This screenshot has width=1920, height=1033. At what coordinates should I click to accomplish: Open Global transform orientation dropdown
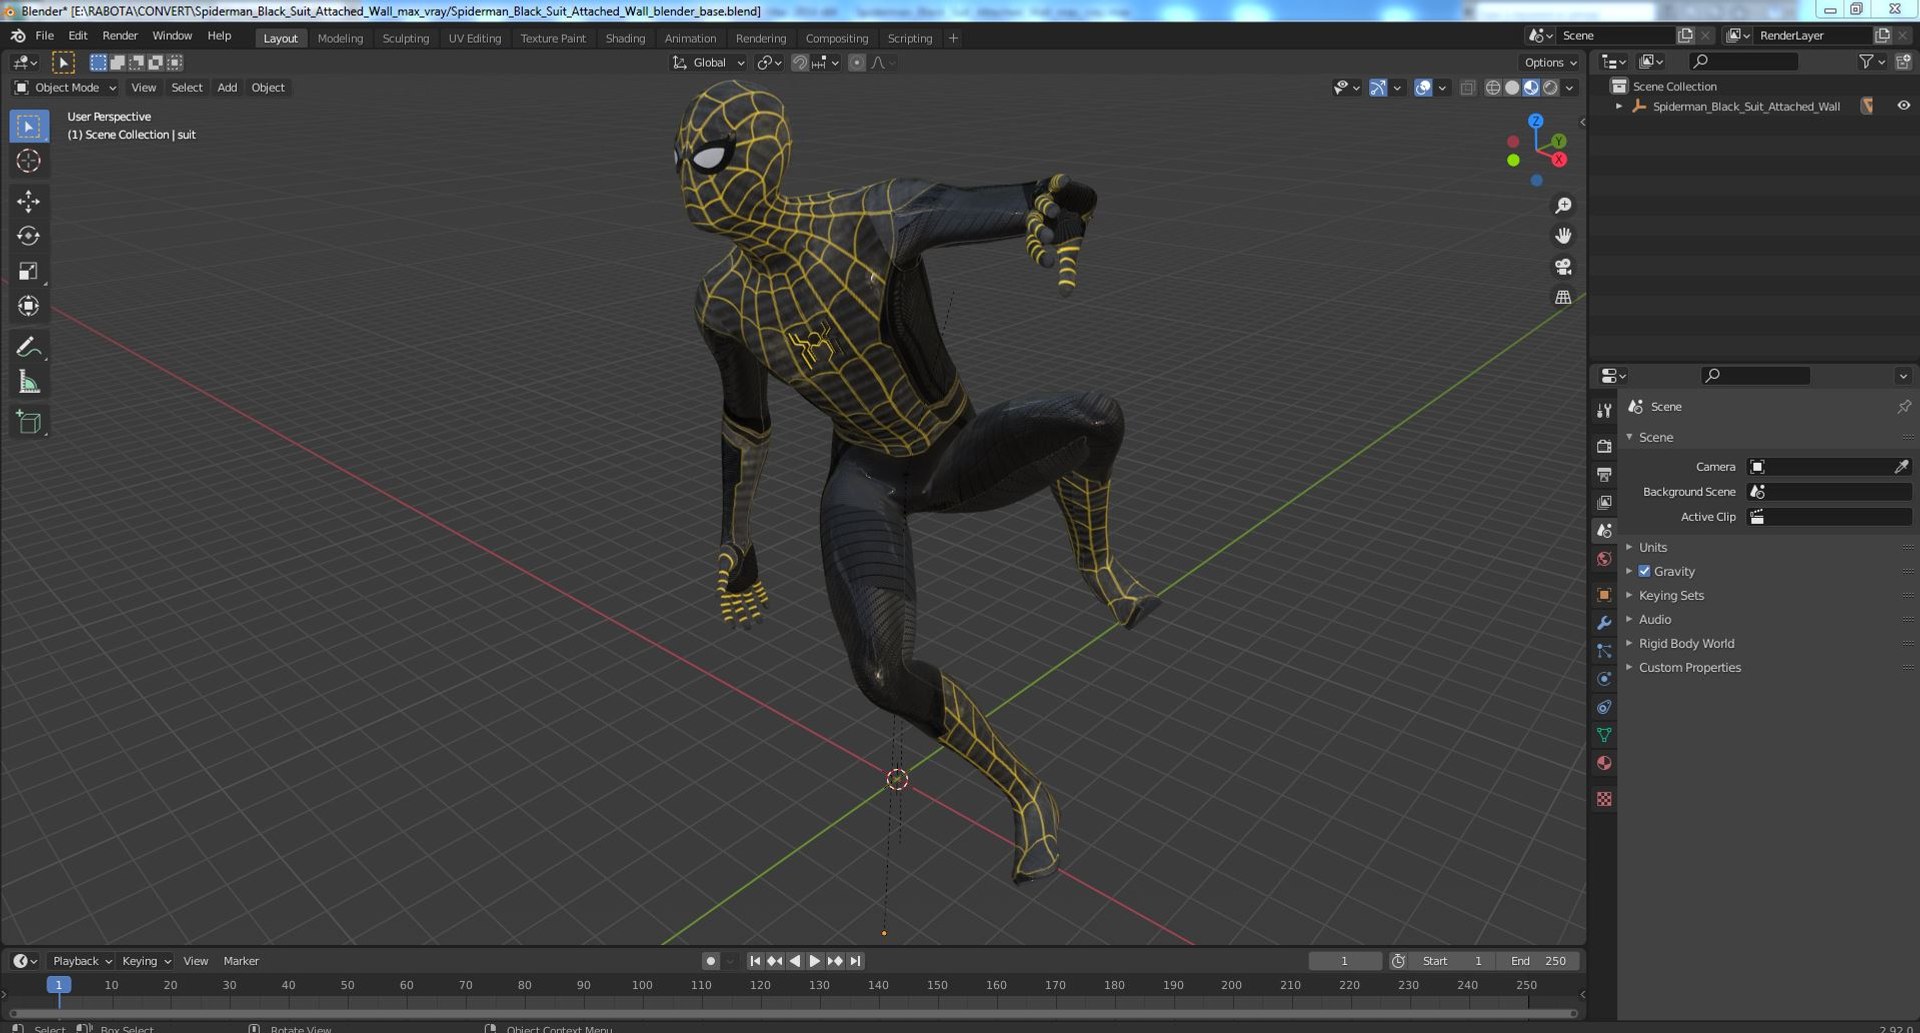click(709, 63)
